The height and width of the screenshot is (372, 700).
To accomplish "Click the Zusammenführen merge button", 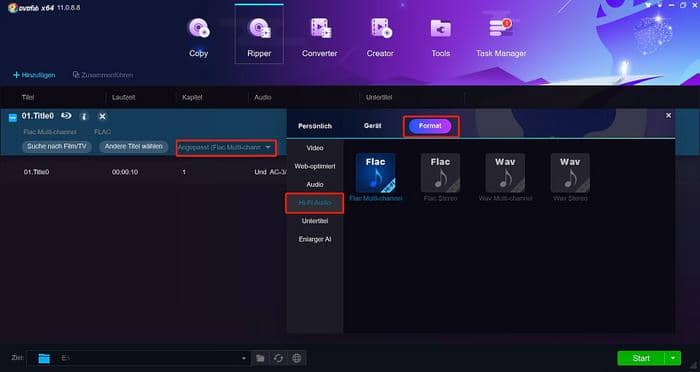I will tap(103, 75).
